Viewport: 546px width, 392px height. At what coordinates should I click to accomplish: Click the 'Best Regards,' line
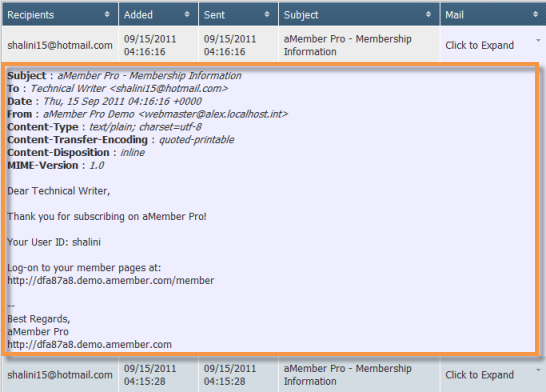pos(39,319)
